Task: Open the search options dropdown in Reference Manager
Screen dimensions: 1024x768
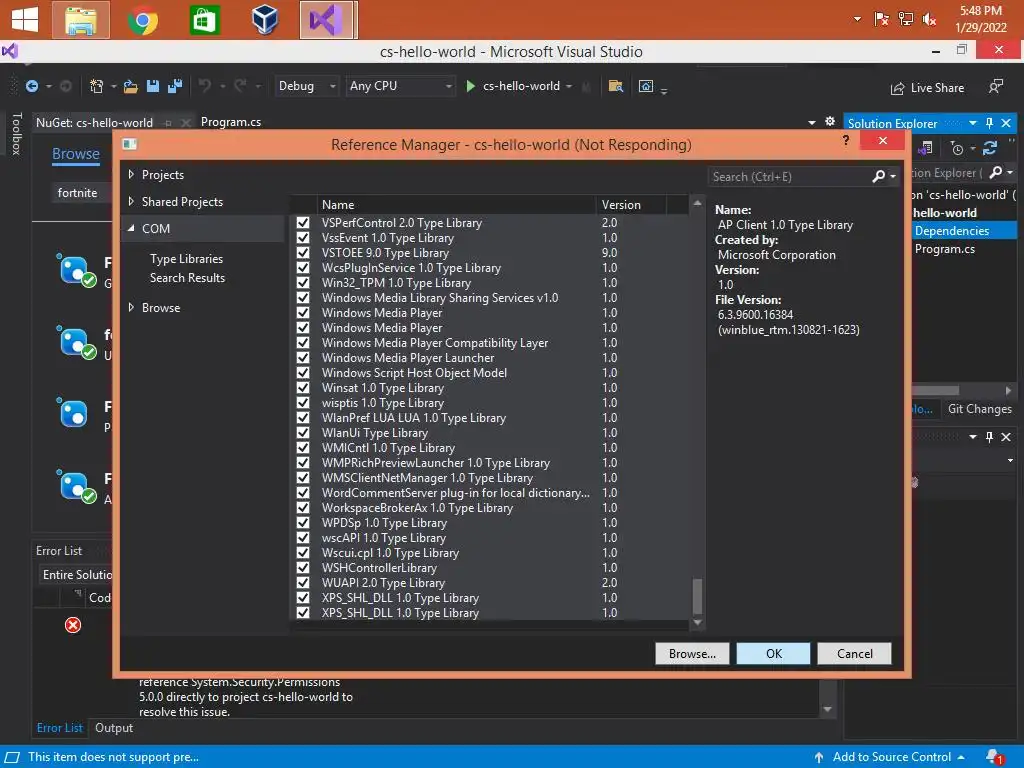Action: [x=893, y=176]
